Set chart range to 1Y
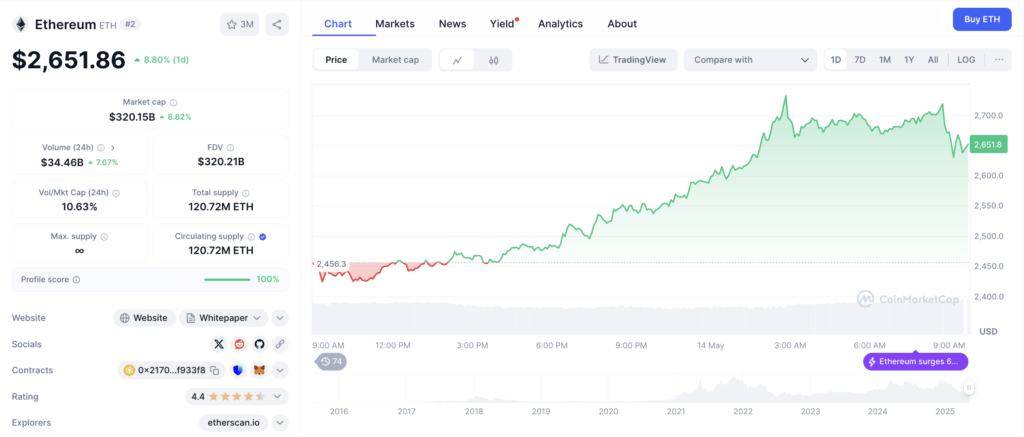Viewport: 1024px width, 437px height. pyautogui.click(x=909, y=59)
